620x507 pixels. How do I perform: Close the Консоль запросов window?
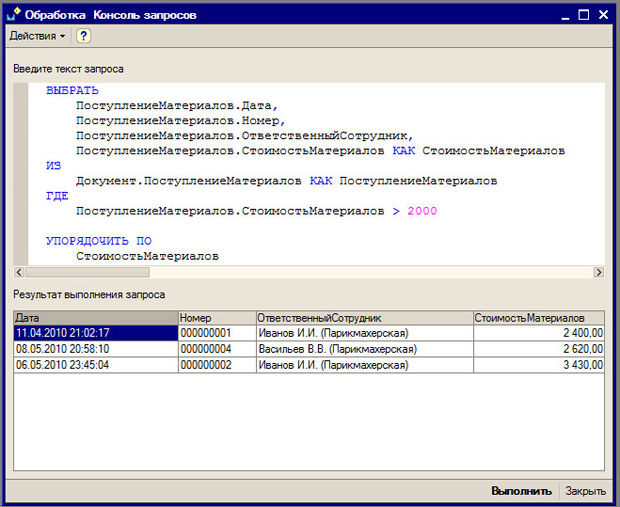[603, 15]
